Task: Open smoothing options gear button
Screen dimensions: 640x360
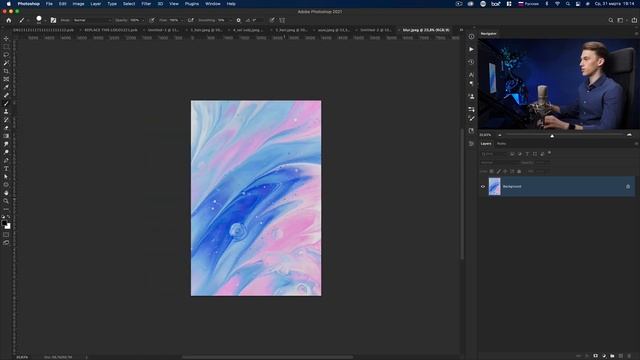Action: pyautogui.click(x=239, y=20)
